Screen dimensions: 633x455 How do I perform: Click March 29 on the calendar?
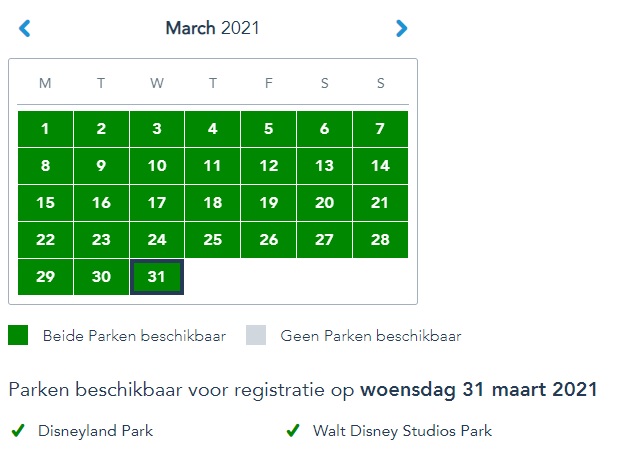click(x=45, y=277)
